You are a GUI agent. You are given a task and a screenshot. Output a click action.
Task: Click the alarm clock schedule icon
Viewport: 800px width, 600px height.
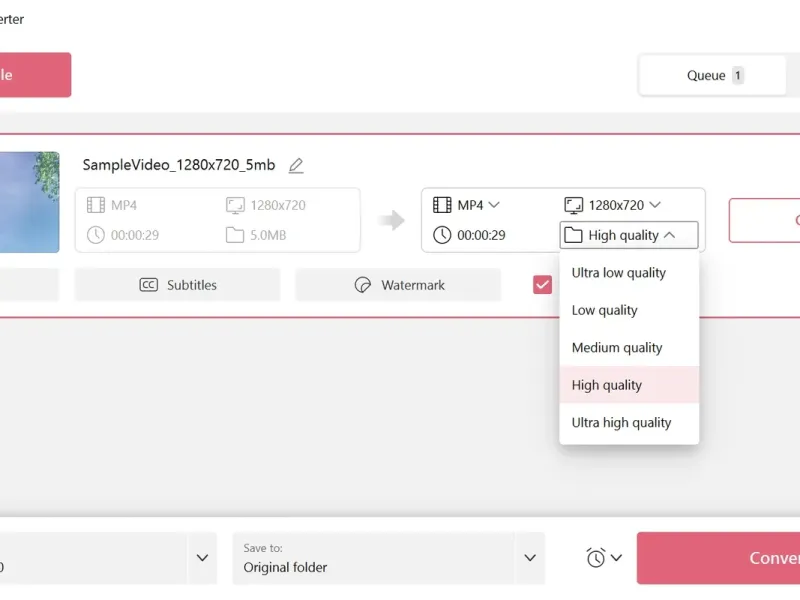[596, 558]
